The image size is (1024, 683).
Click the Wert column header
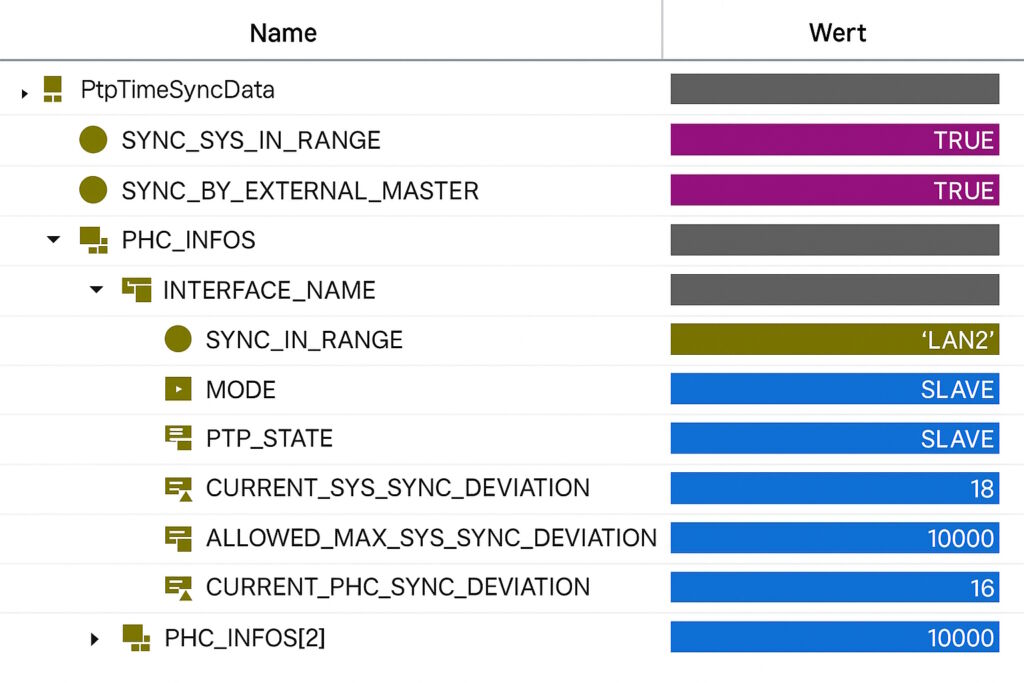tap(837, 33)
